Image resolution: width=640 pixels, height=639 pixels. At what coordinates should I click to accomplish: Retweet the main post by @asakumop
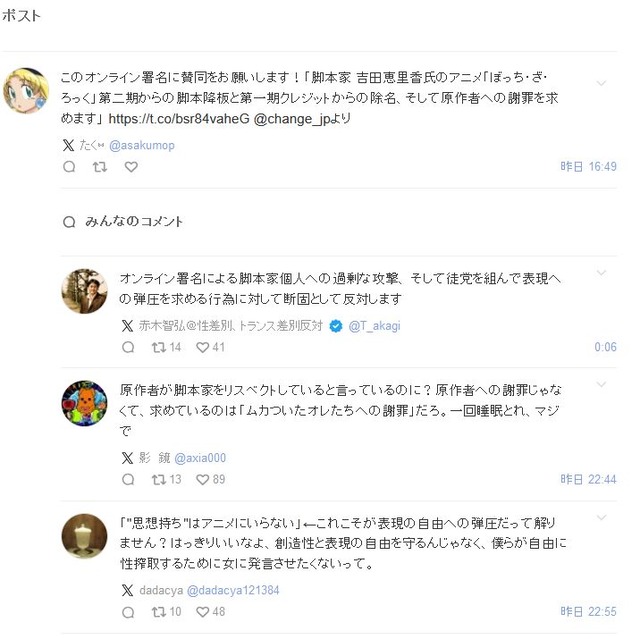100,167
